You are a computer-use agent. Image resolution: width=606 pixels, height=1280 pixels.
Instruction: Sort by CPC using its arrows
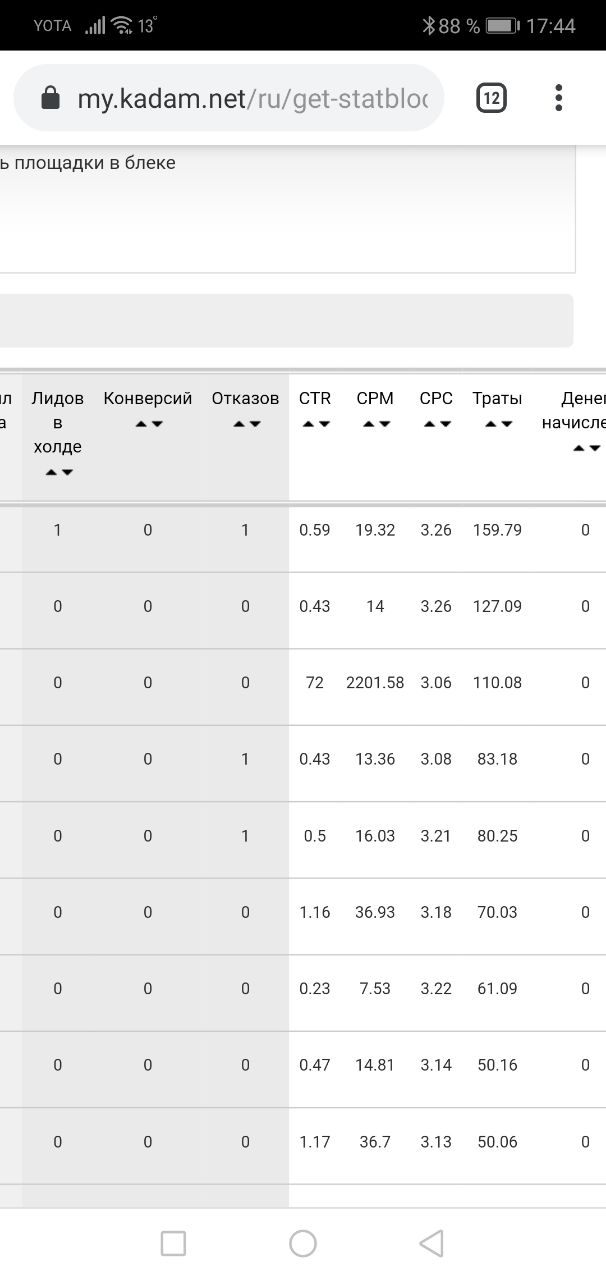[436, 424]
